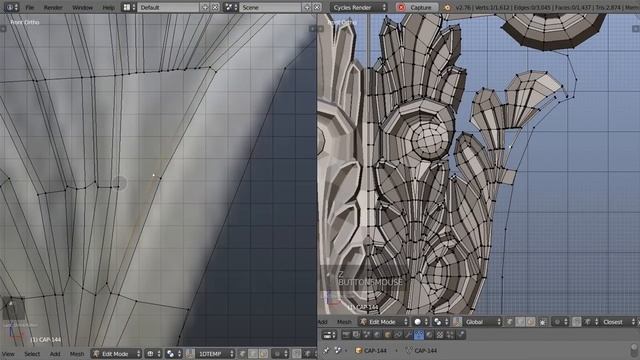Add a new scene with plus button
This screenshot has height=360, width=640.
307,7
